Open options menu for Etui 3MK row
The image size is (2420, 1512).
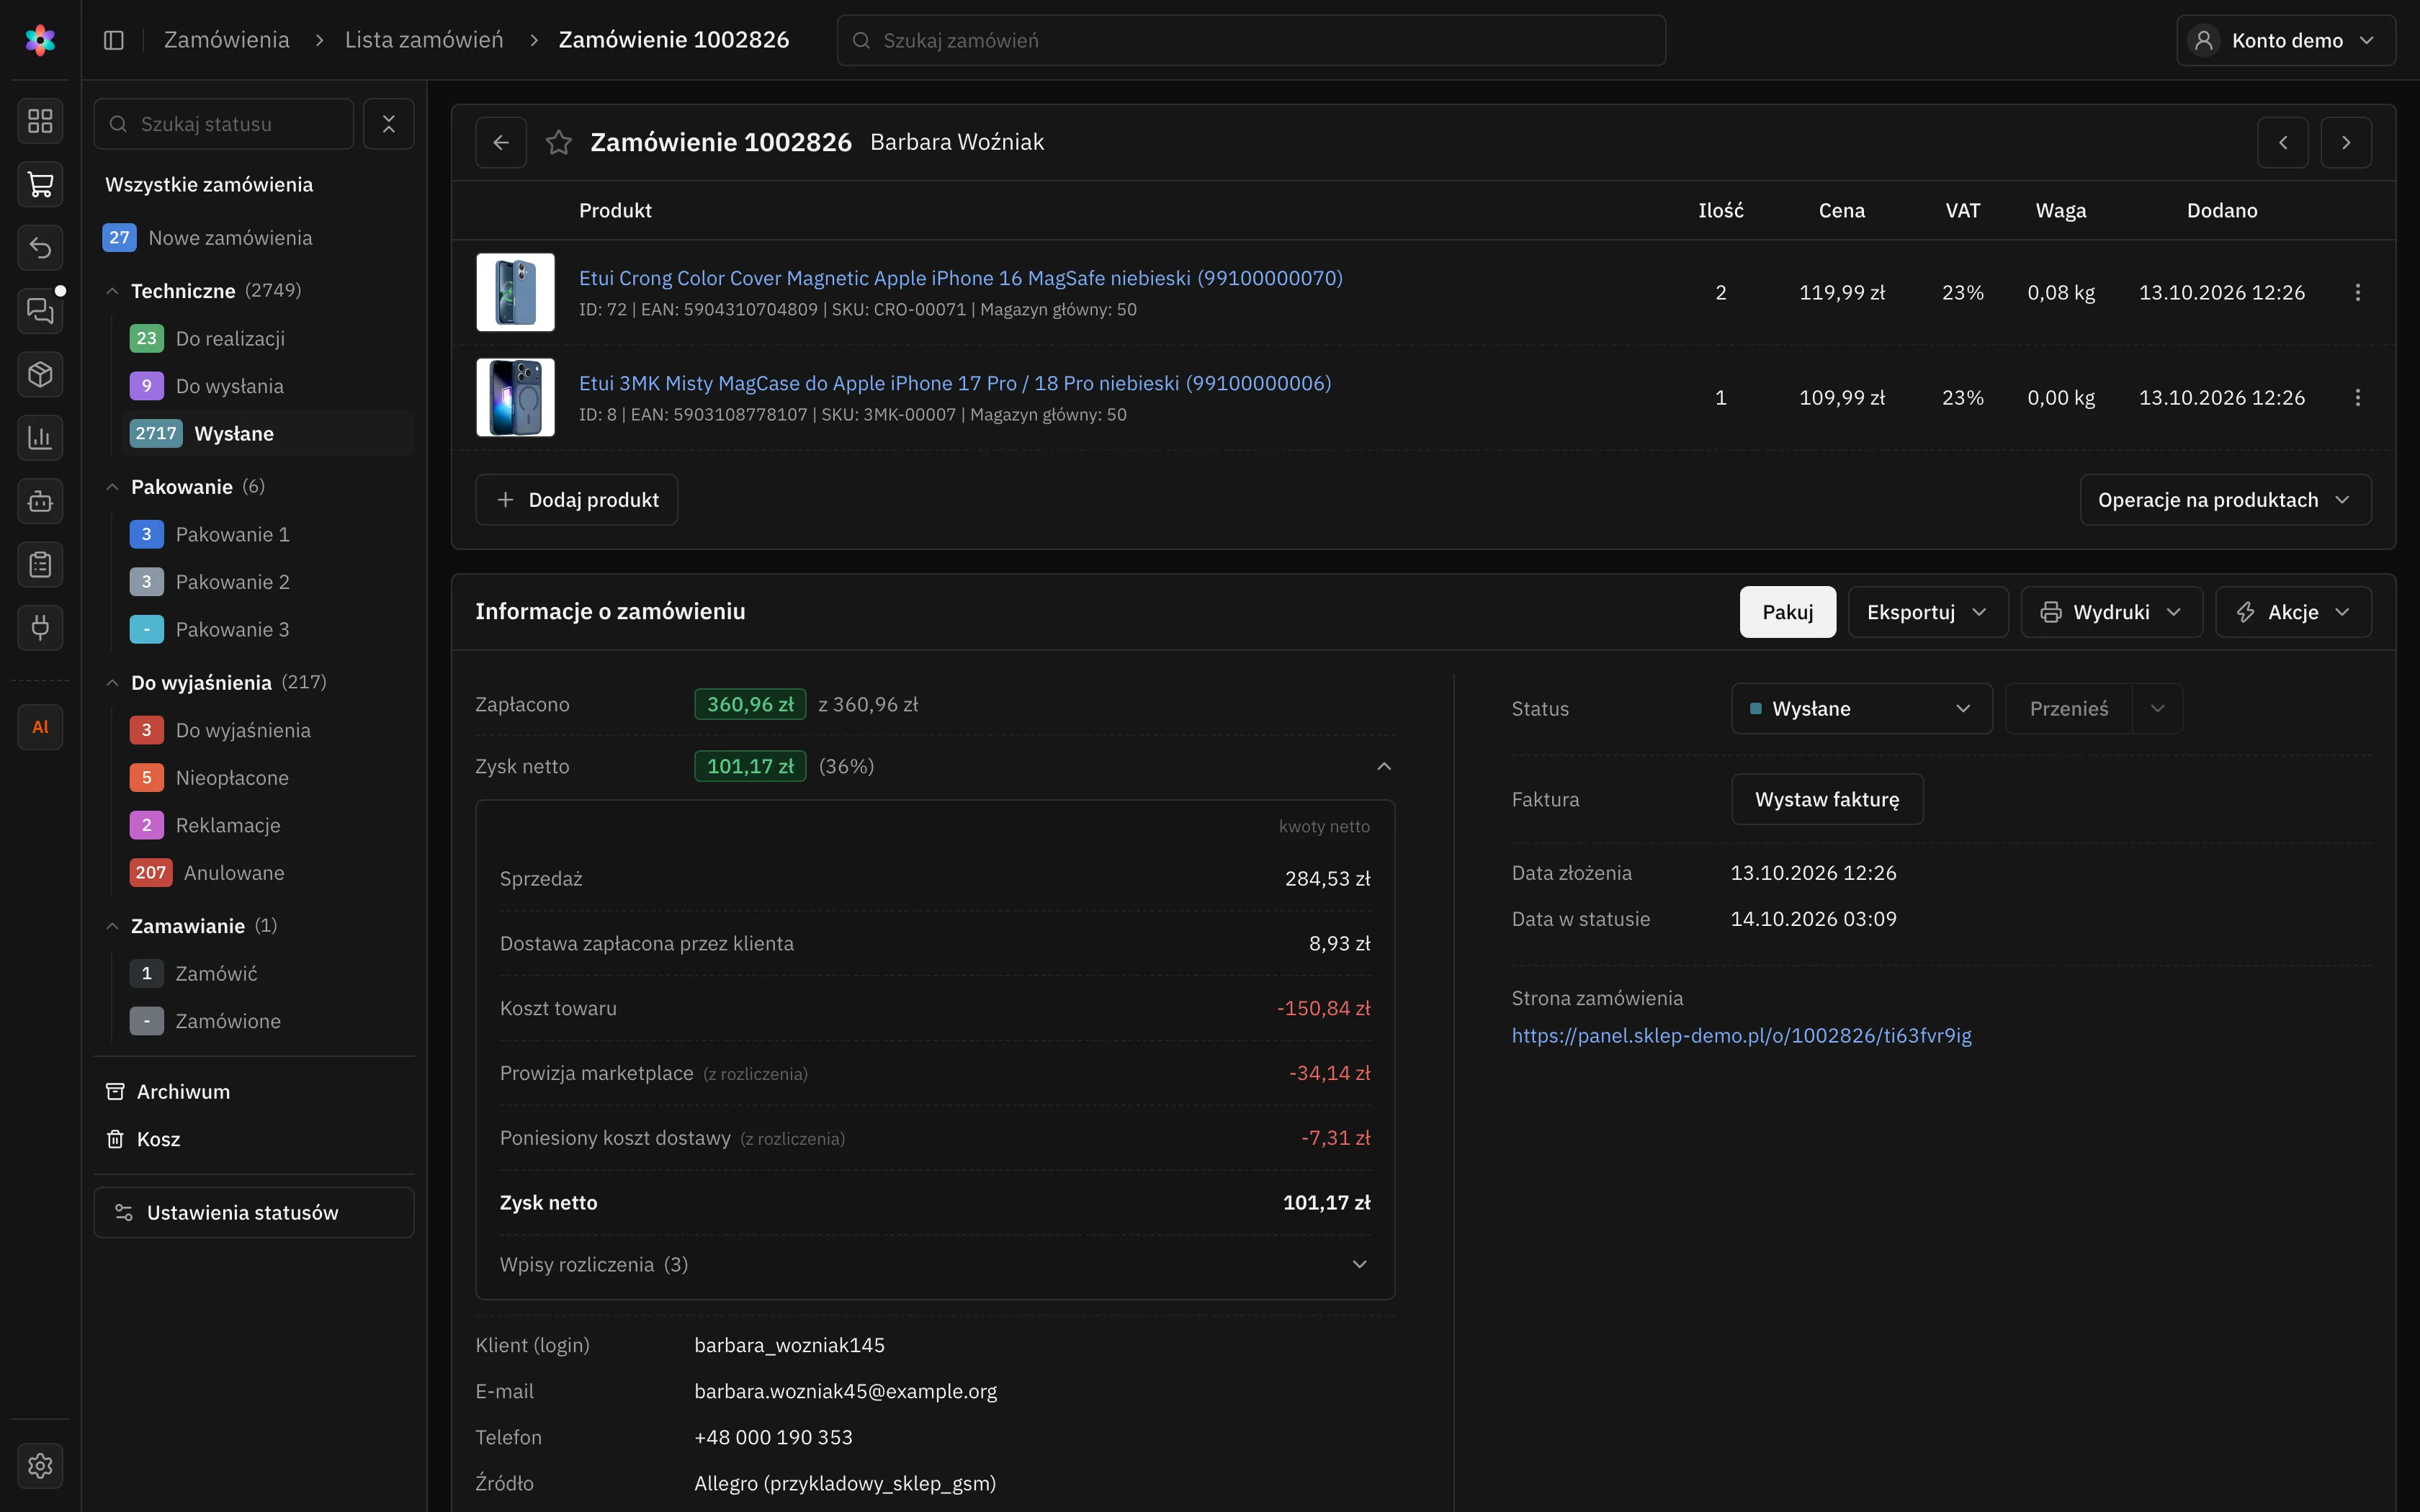pyautogui.click(x=2358, y=397)
